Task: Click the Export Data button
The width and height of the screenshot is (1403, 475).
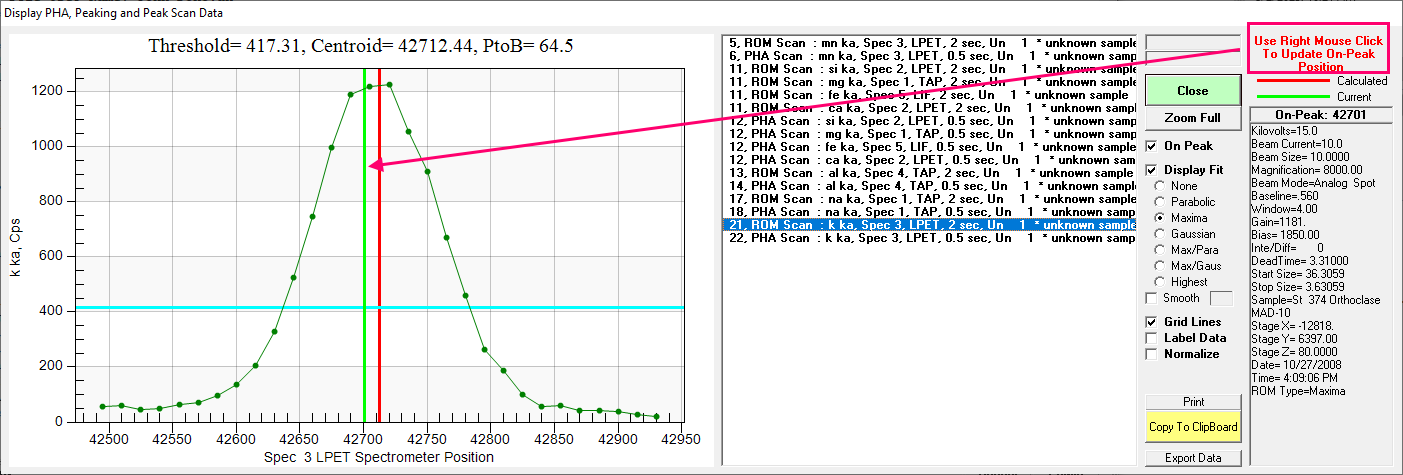Action: tap(1192, 458)
